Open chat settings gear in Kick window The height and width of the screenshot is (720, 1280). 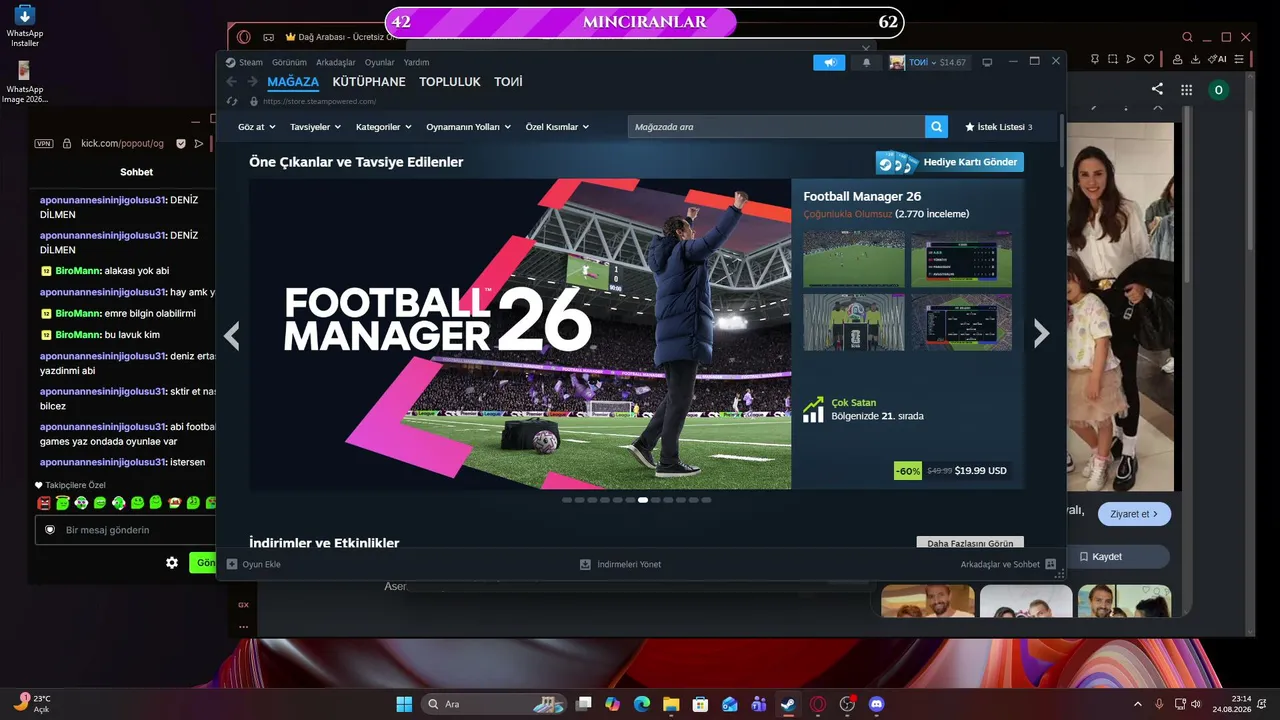pyautogui.click(x=172, y=563)
